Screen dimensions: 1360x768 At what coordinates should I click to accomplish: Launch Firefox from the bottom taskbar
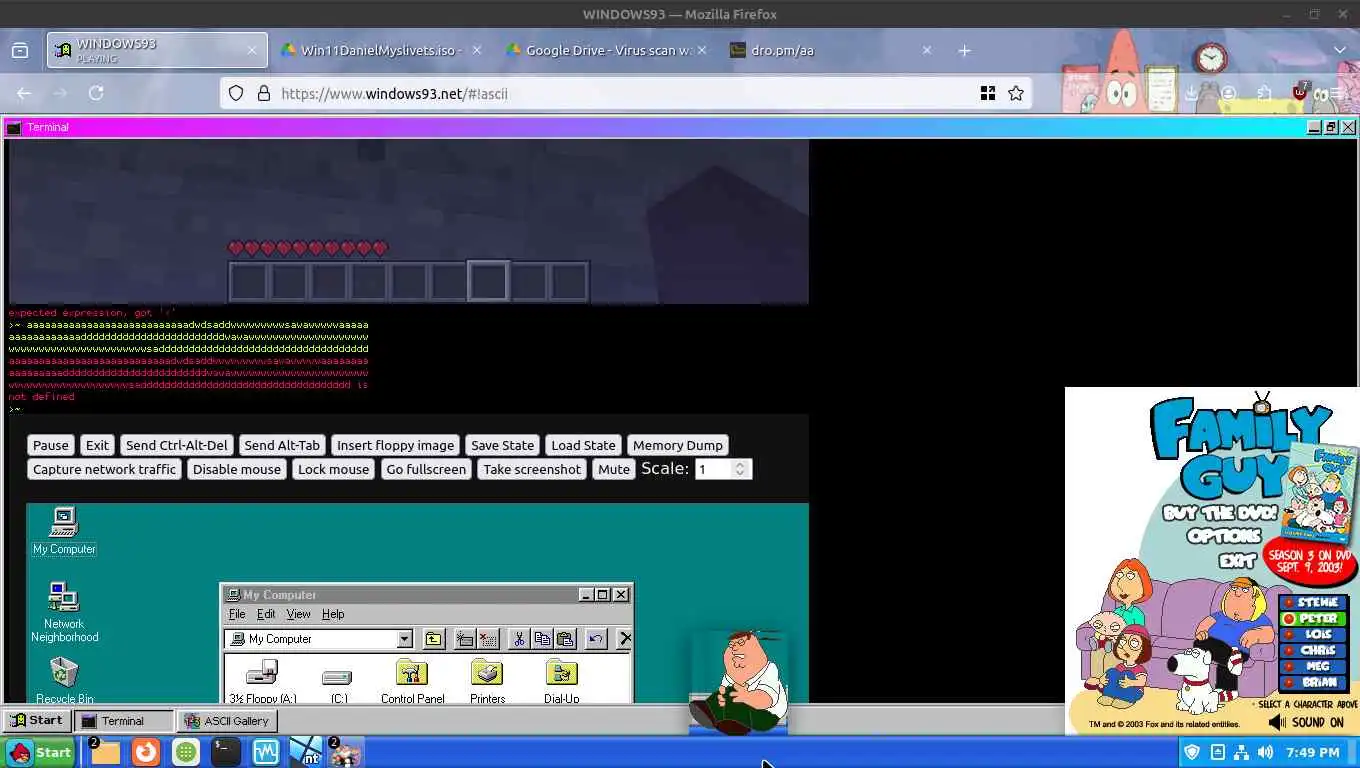(146, 752)
